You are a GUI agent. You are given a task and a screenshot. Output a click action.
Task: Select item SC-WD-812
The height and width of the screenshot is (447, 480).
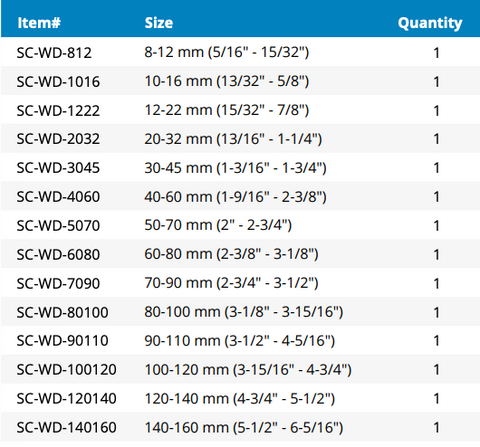[54, 53]
